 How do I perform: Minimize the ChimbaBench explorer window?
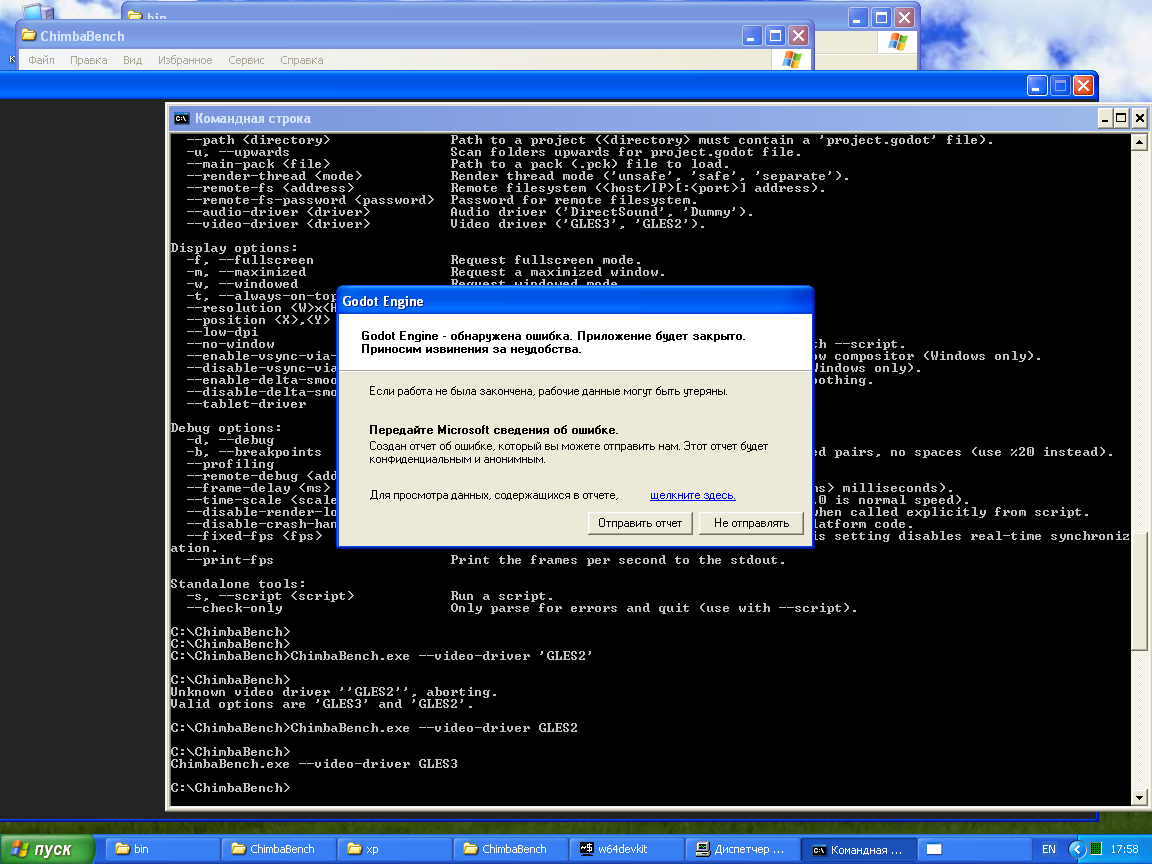(x=752, y=35)
